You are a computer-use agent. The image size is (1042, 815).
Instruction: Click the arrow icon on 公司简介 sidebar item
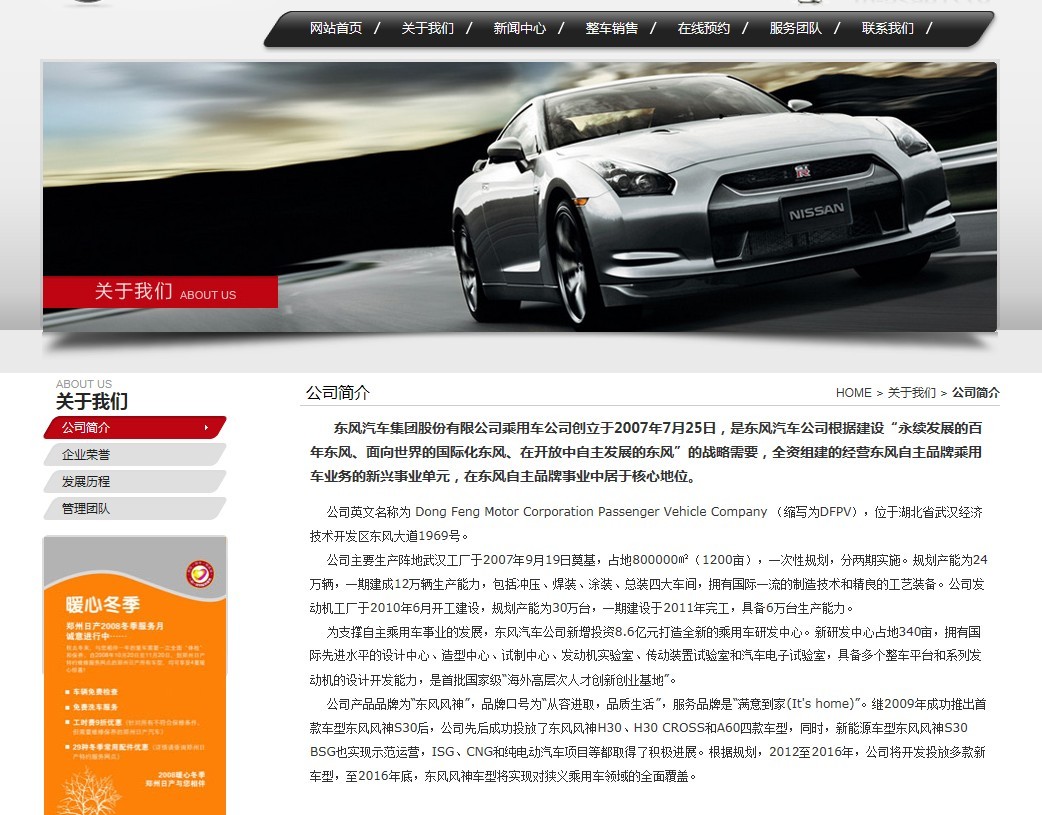206,427
